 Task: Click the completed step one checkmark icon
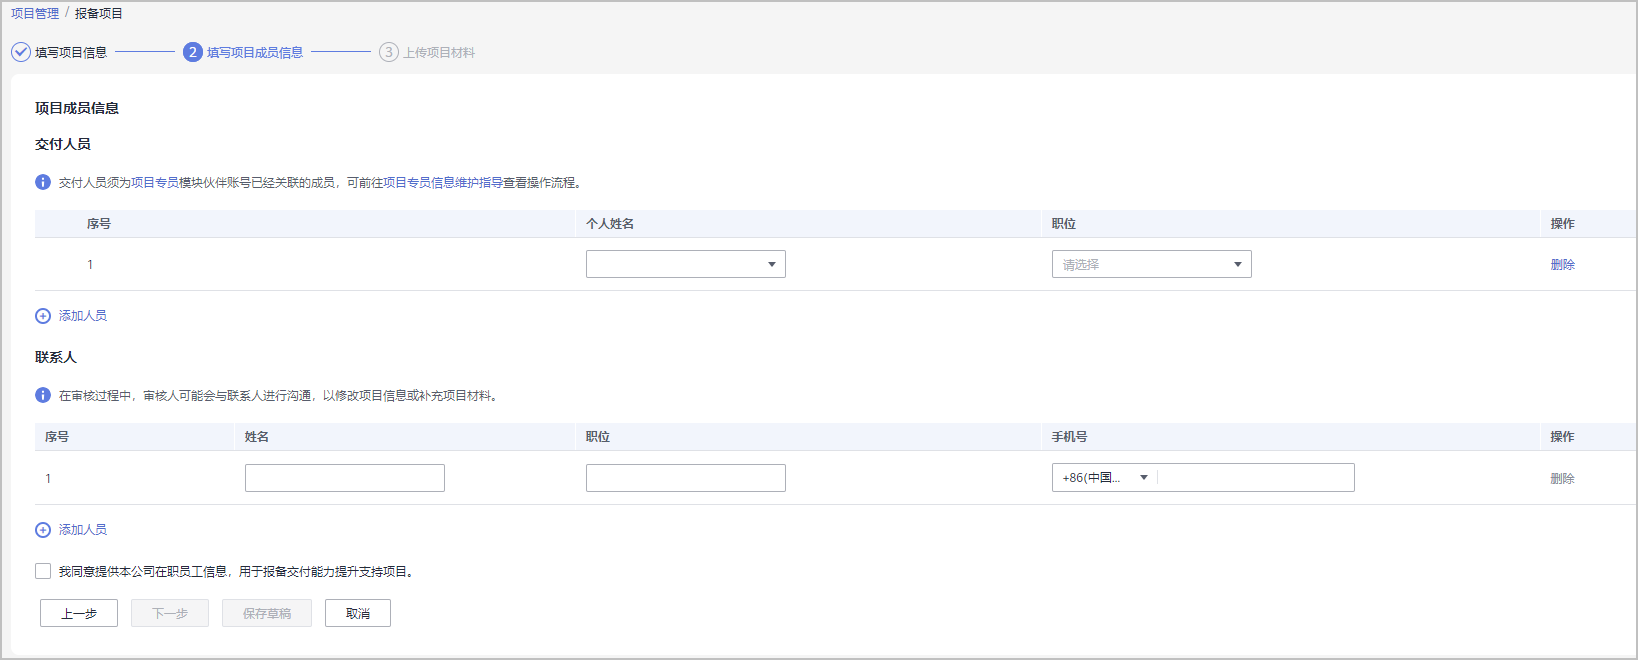point(21,52)
